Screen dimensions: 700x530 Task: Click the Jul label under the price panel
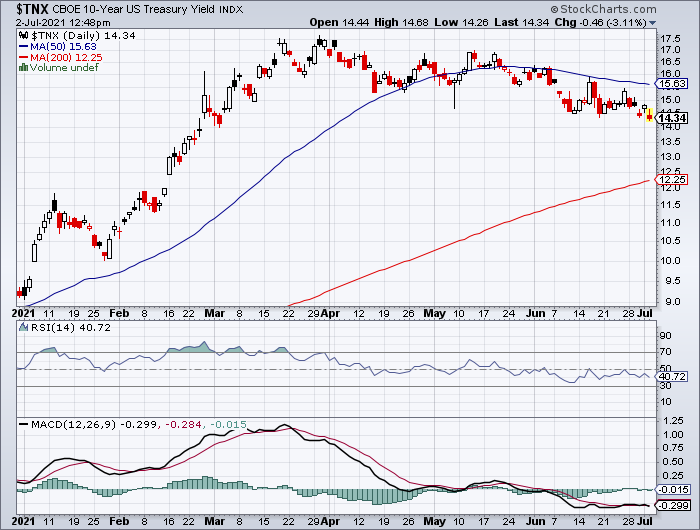coord(645,313)
